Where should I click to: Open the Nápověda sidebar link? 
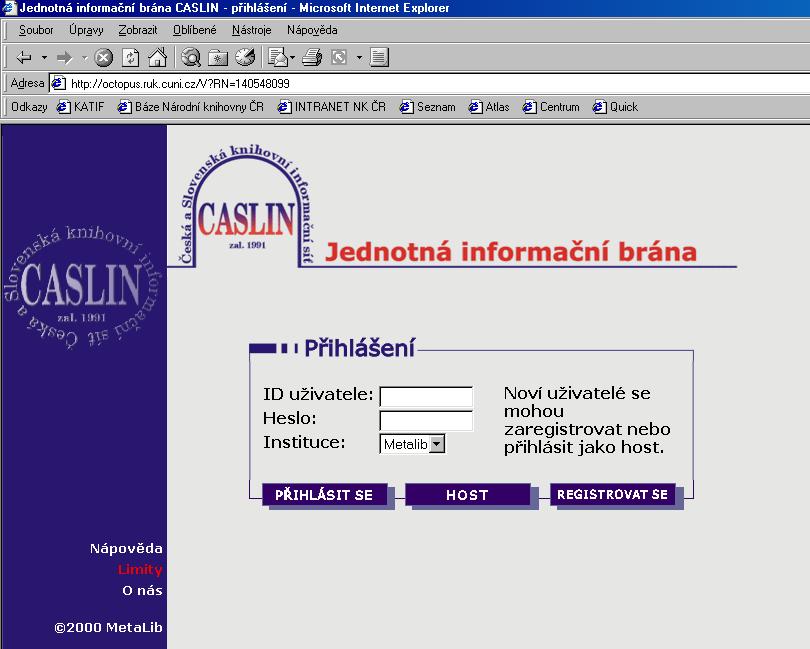(126, 548)
